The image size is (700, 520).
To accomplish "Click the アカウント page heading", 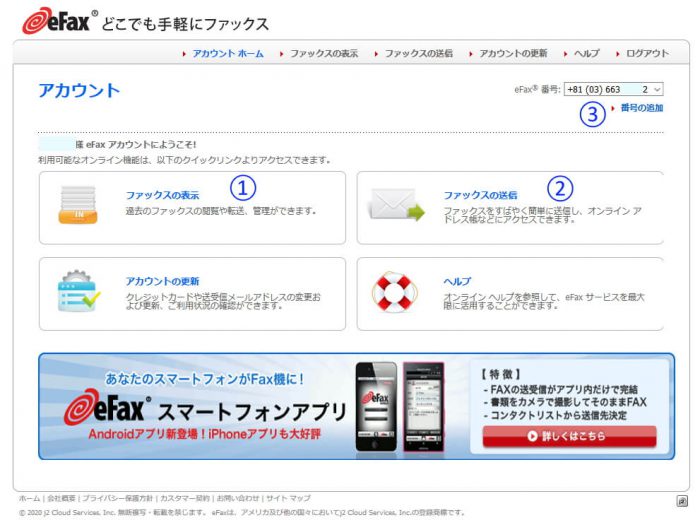I will click(x=79, y=91).
